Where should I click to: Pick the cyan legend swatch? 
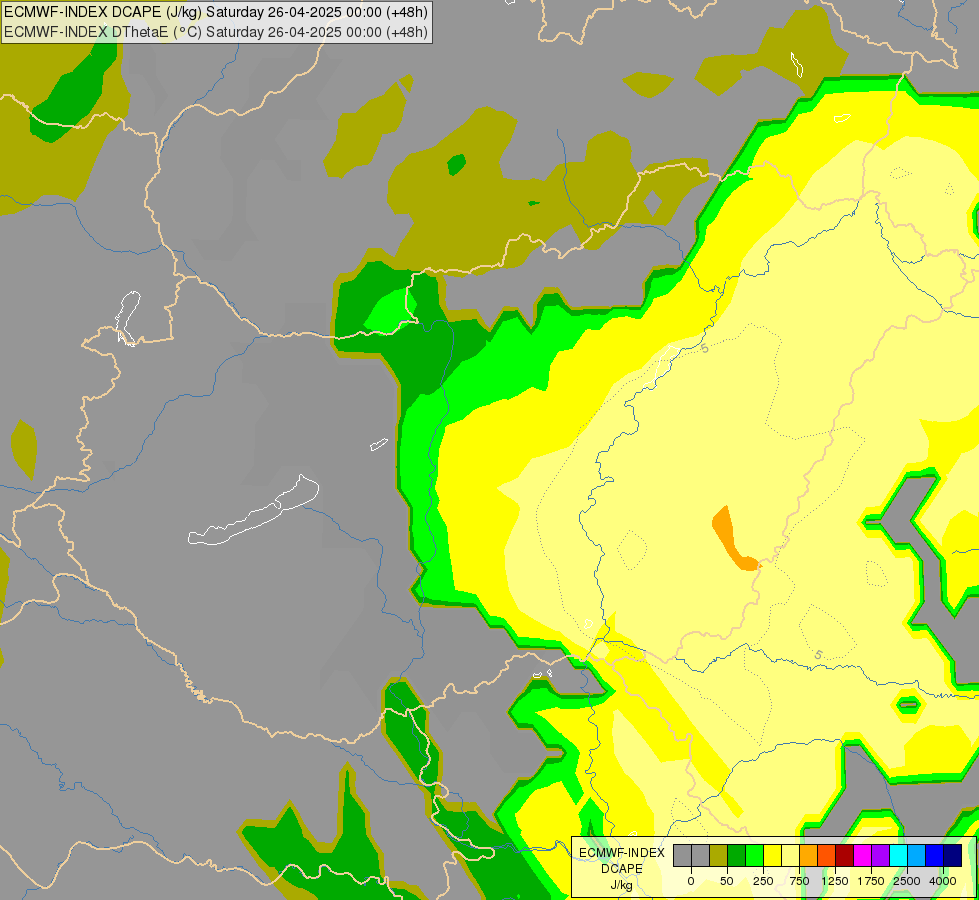pyautogui.click(x=898, y=855)
